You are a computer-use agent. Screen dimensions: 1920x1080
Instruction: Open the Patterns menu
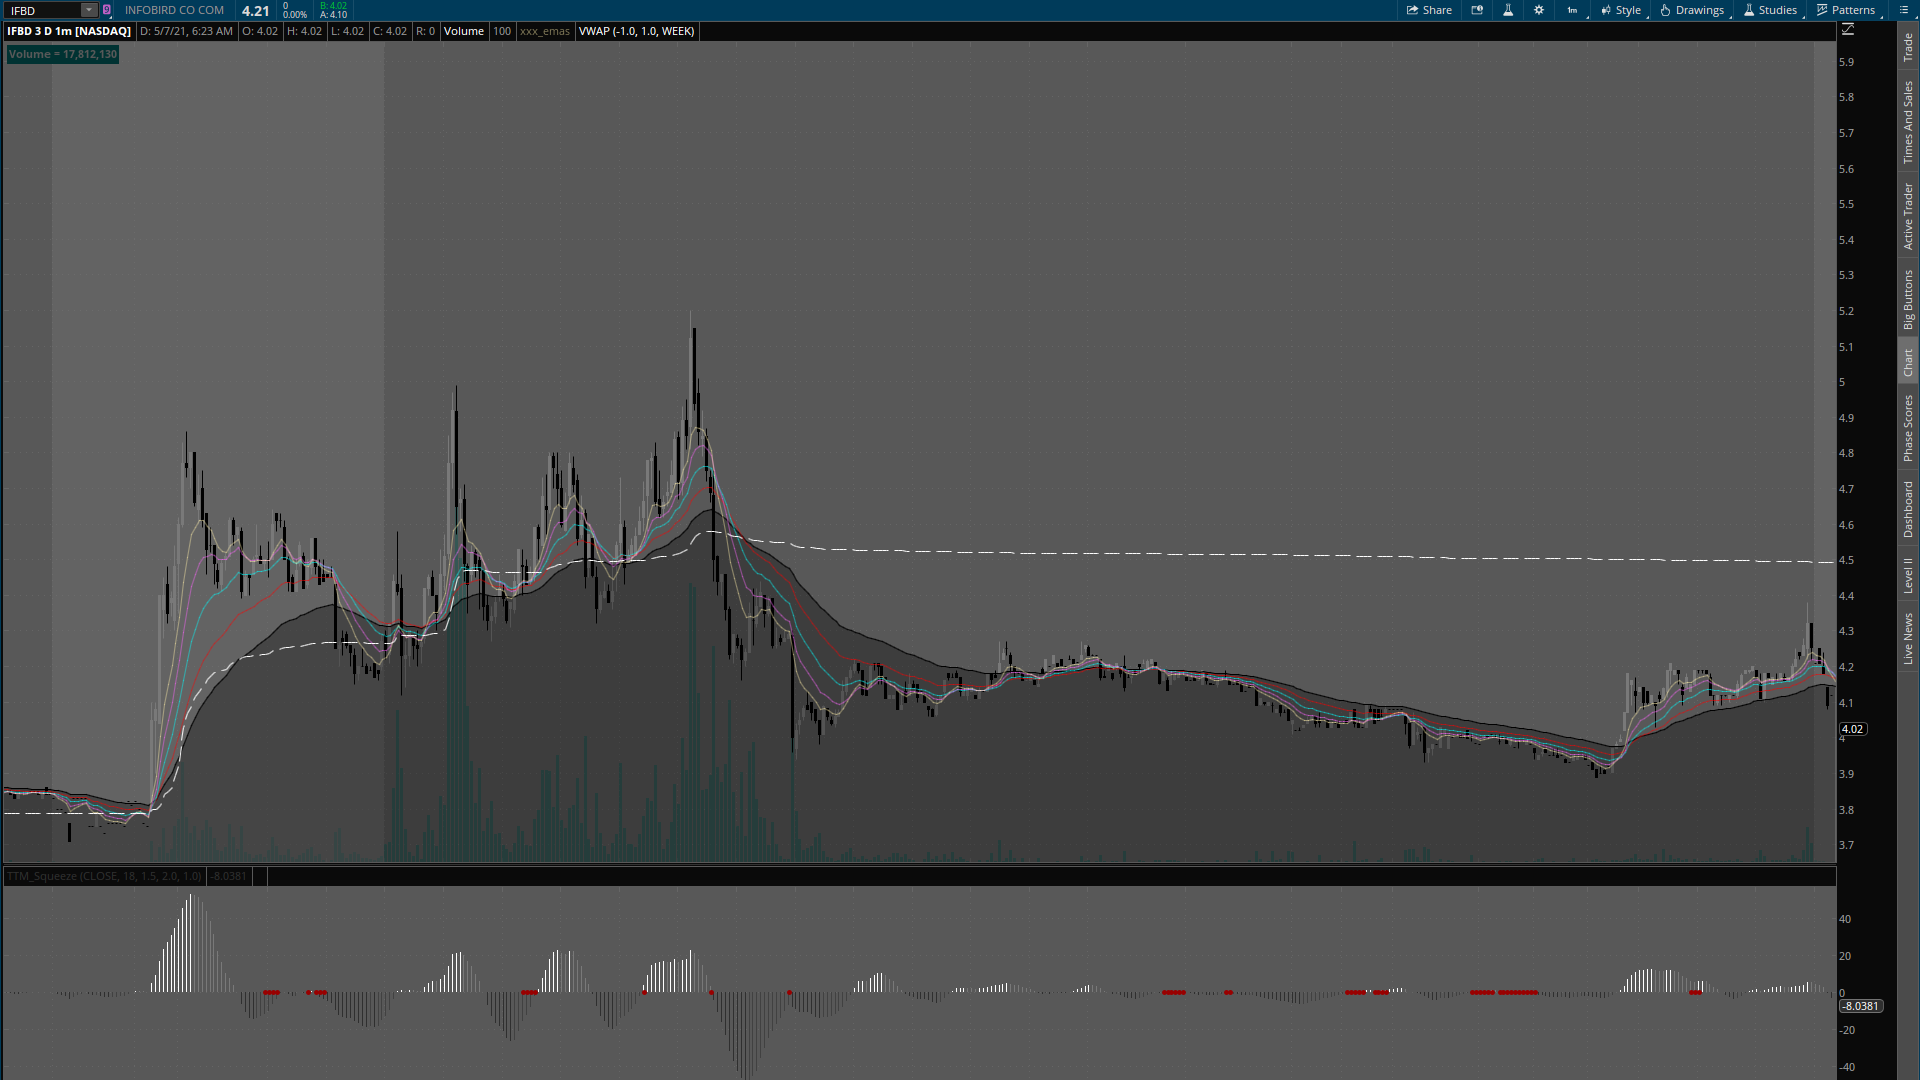pyautogui.click(x=1846, y=10)
